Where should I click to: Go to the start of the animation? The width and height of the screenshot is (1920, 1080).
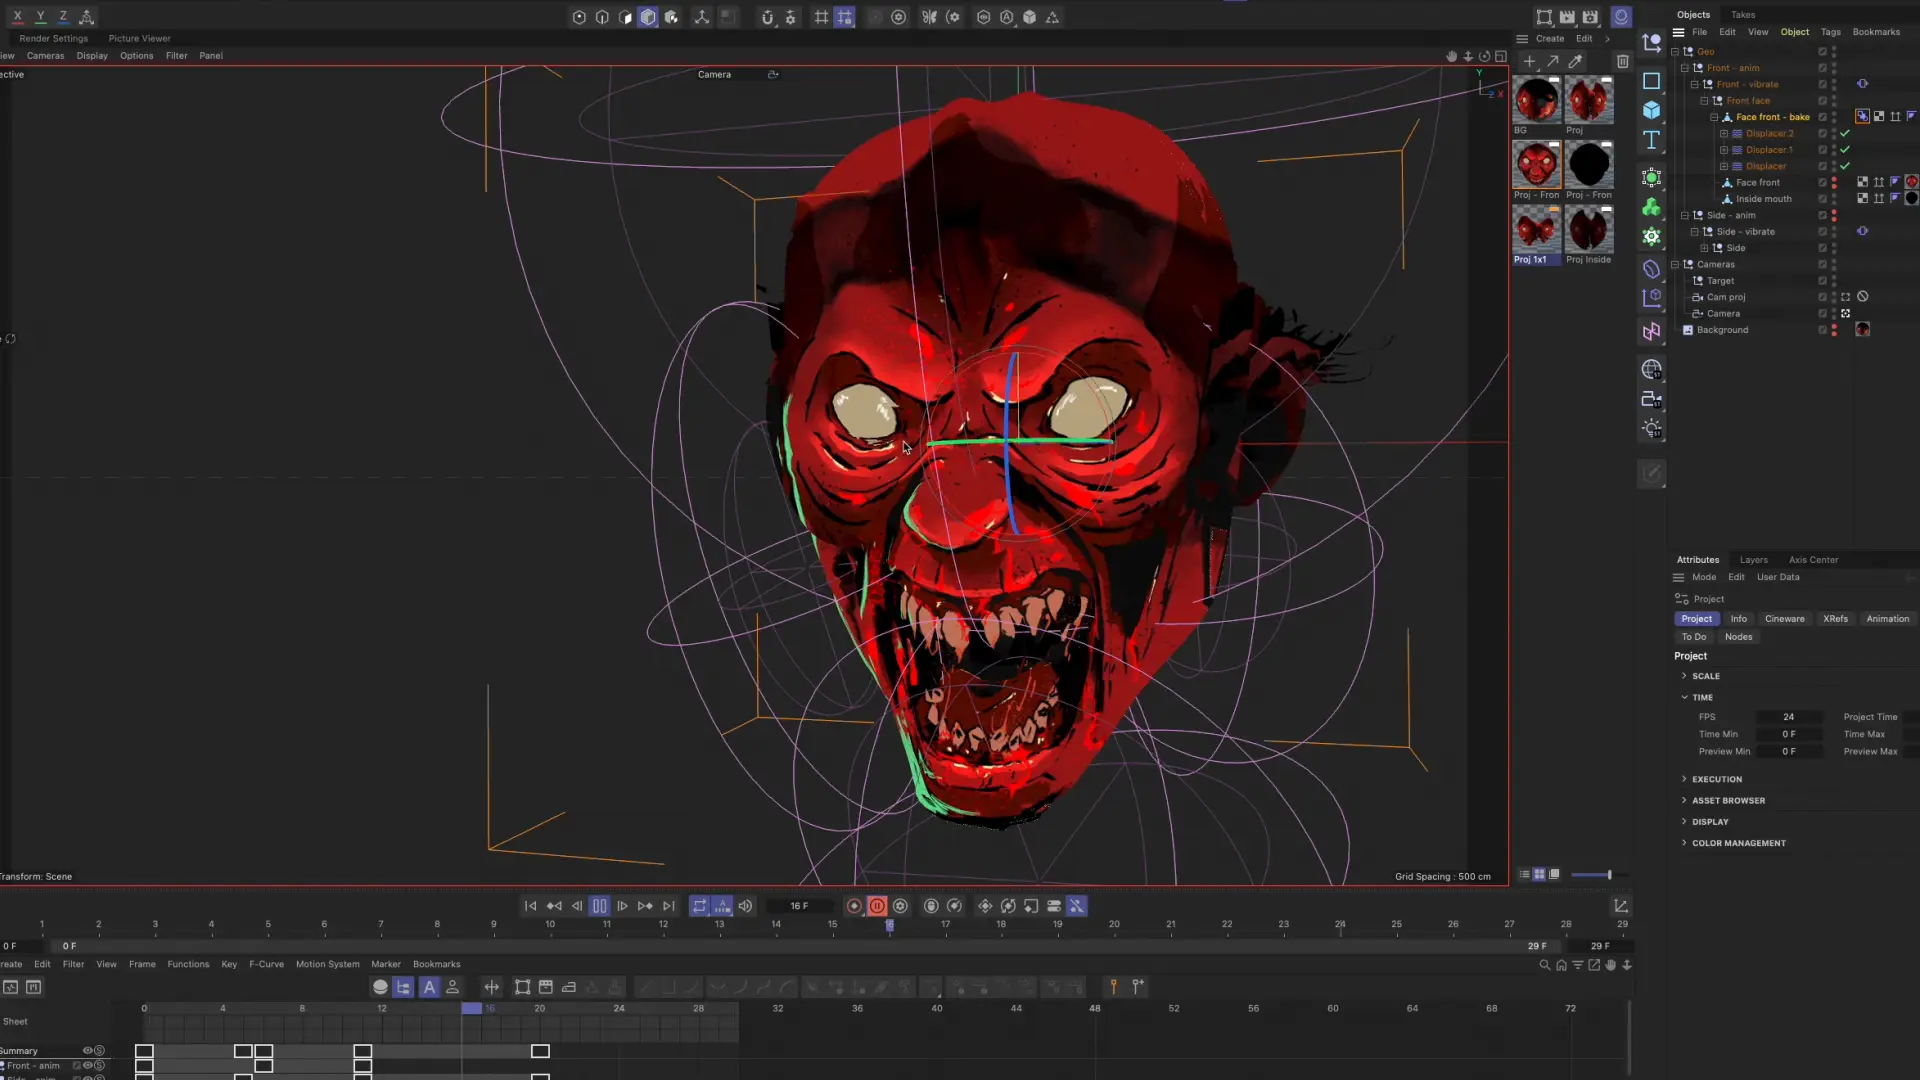point(530,906)
